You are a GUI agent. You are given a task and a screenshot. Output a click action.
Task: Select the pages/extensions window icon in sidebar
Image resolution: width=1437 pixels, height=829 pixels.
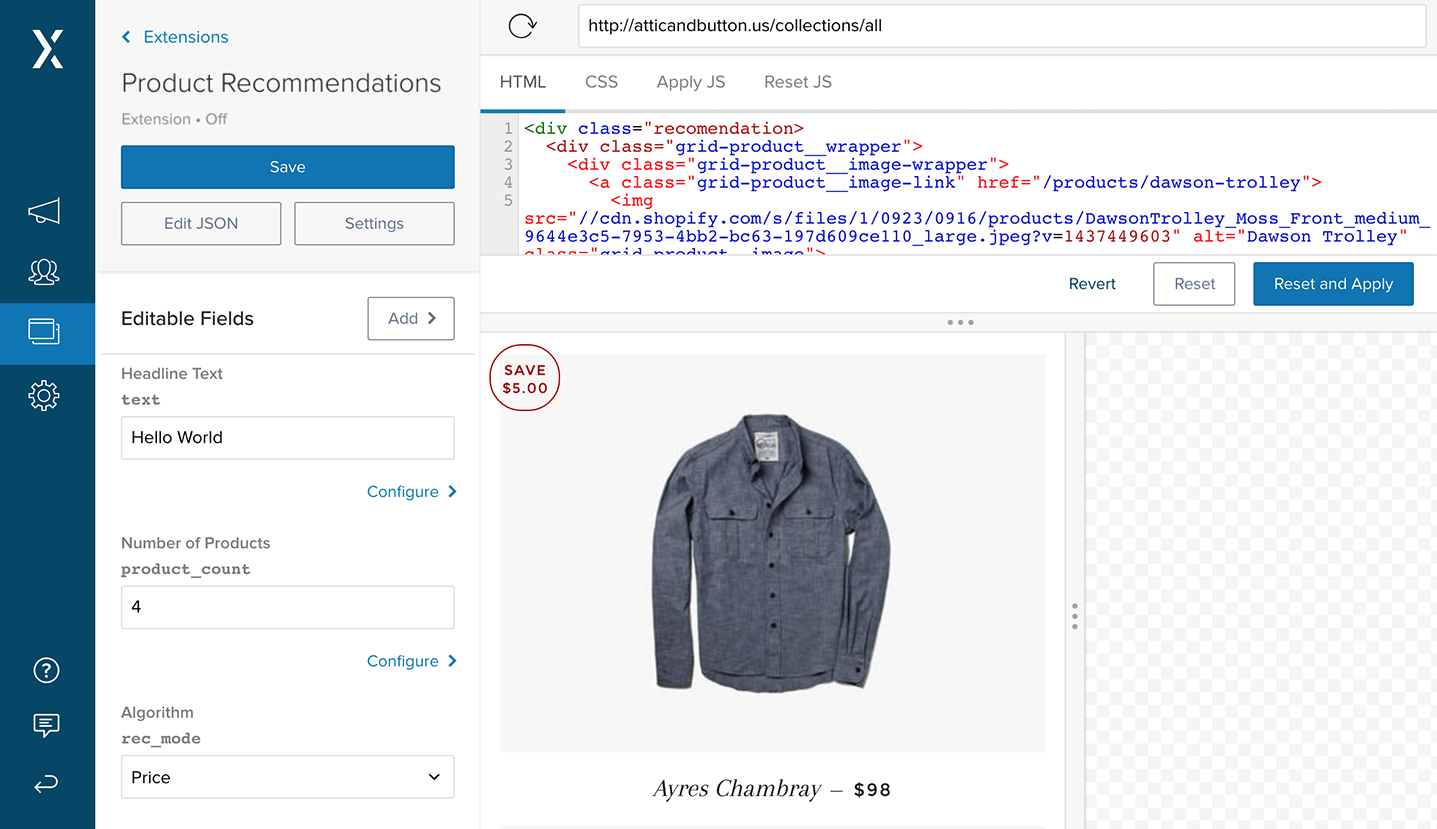(44, 332)
